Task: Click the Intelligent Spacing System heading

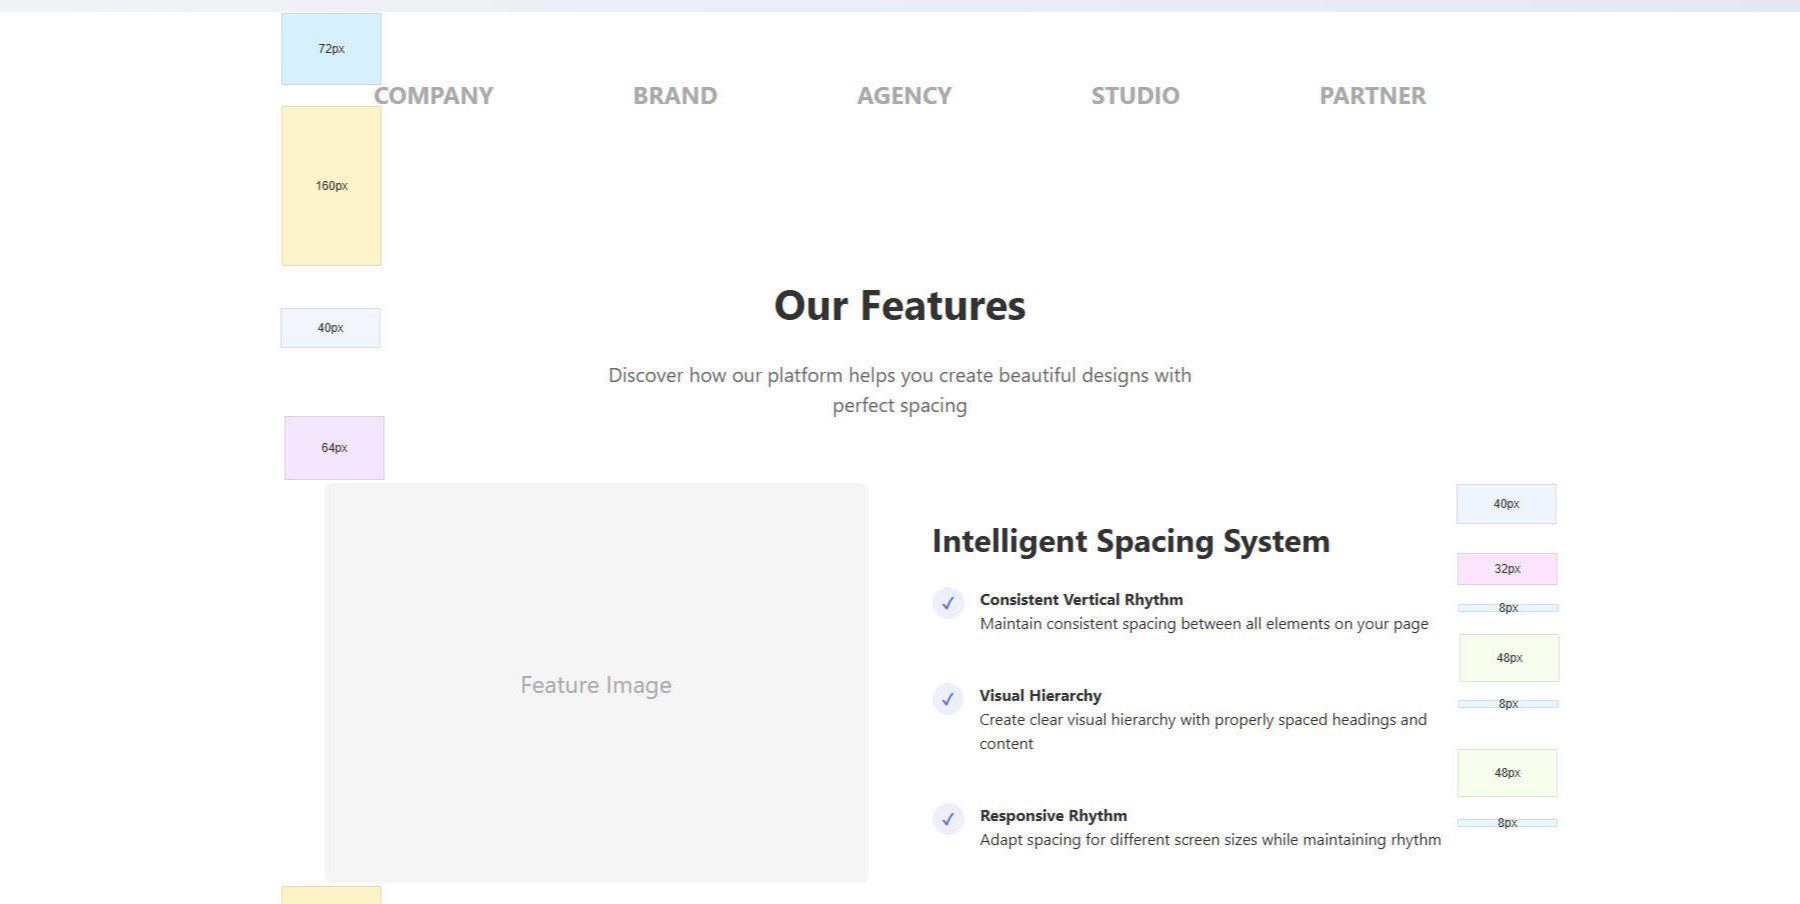Action: (1130, 541)
